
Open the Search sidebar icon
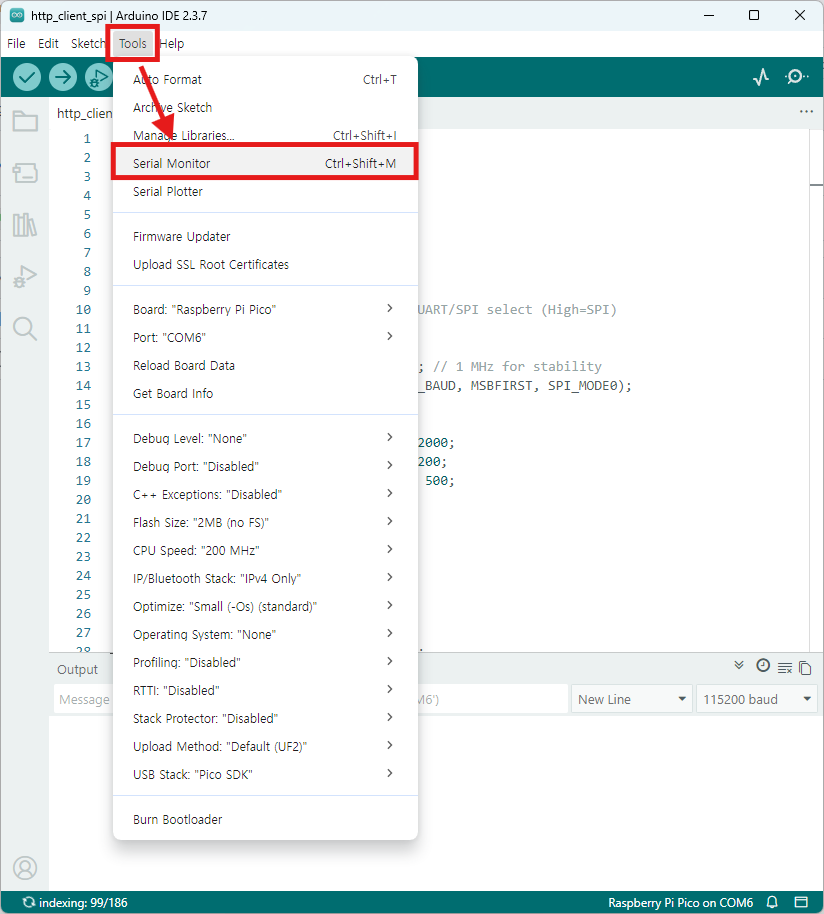(25, 329)
